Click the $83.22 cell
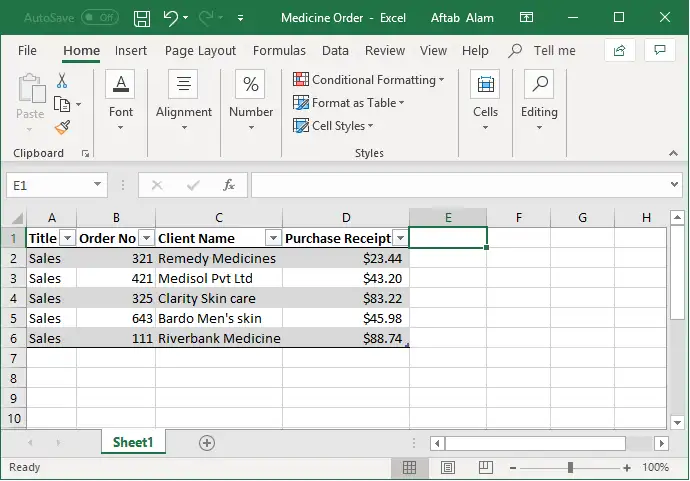Image resolution: width=690 pixels, height=481 pixels. (346, 298)
